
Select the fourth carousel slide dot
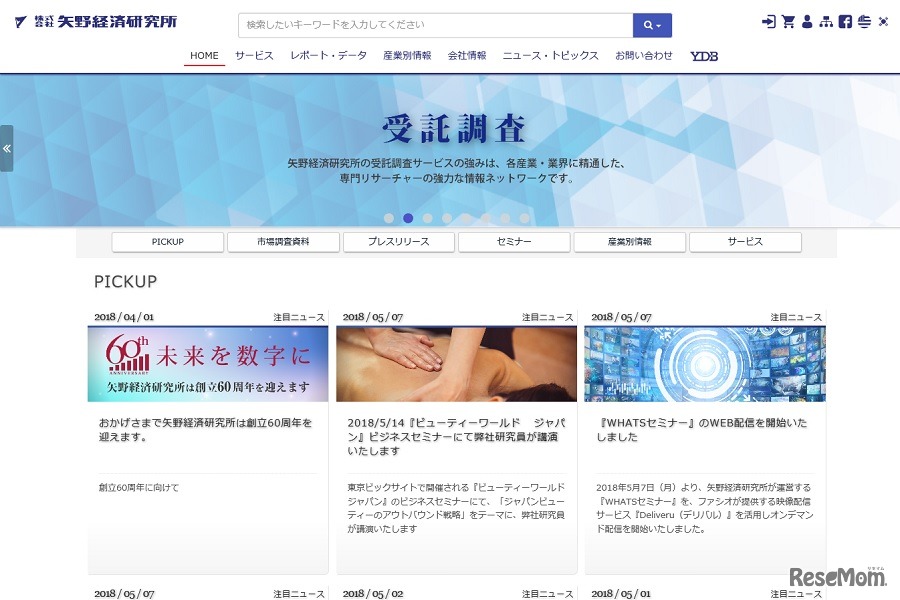(x=447, y=218)
